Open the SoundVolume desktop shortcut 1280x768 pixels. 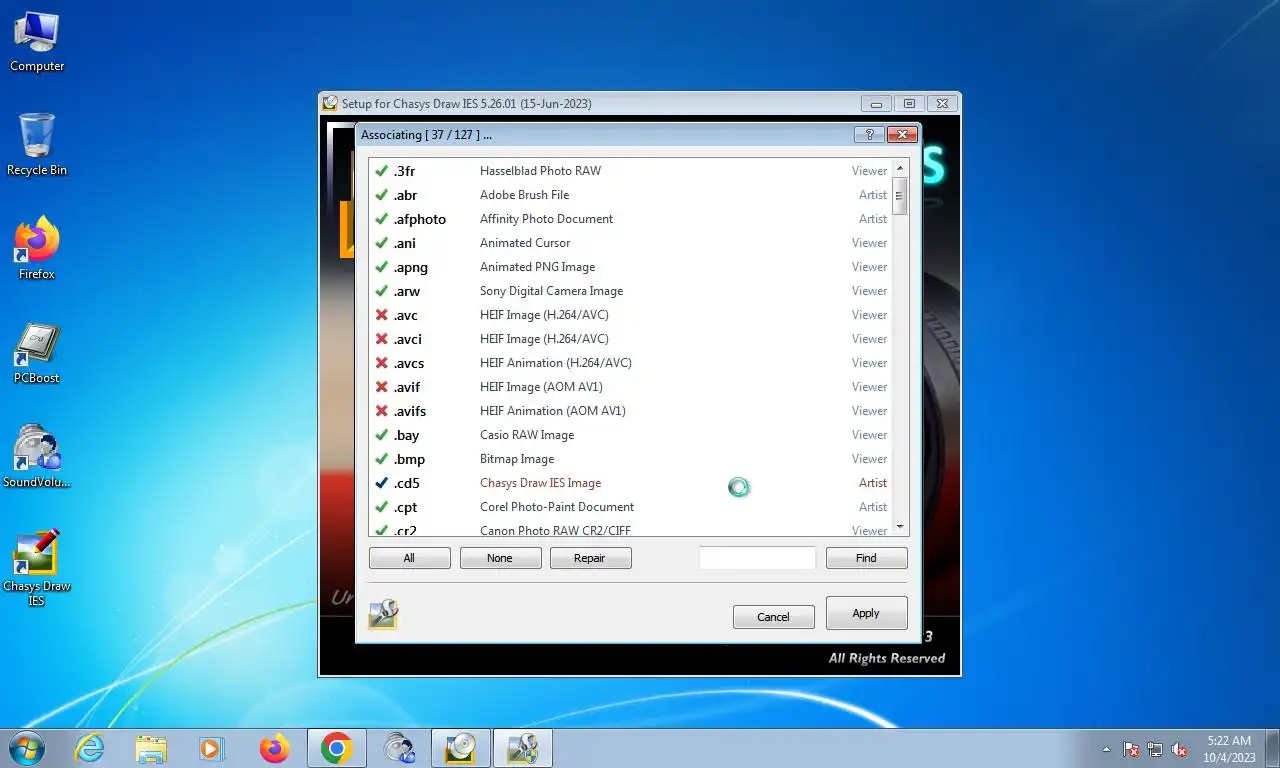(37, 457)
